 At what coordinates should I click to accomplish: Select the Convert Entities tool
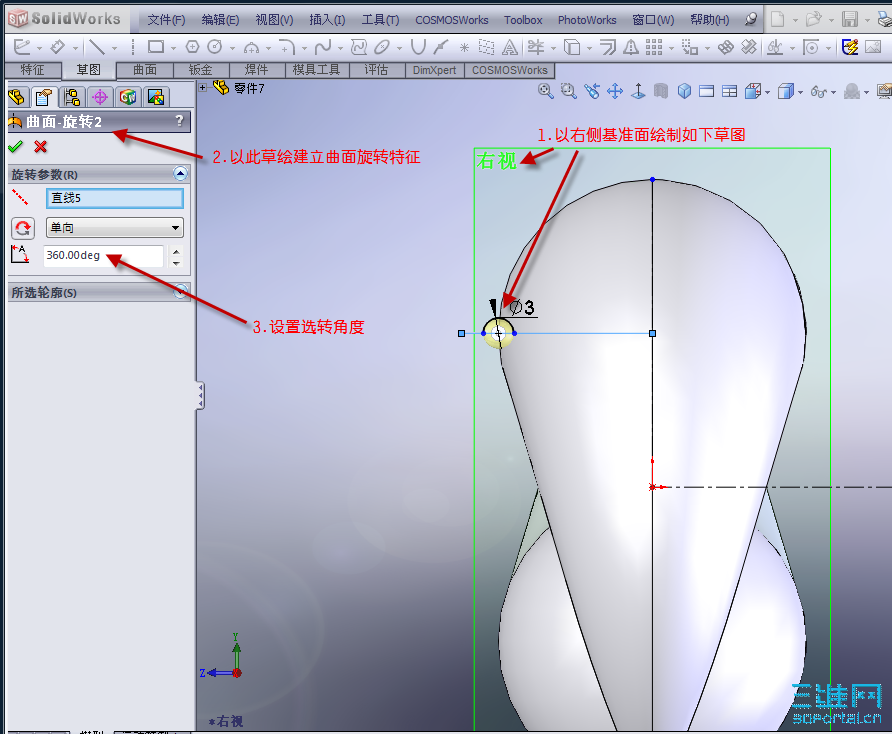pyautogui.click(x=572, y=47)
